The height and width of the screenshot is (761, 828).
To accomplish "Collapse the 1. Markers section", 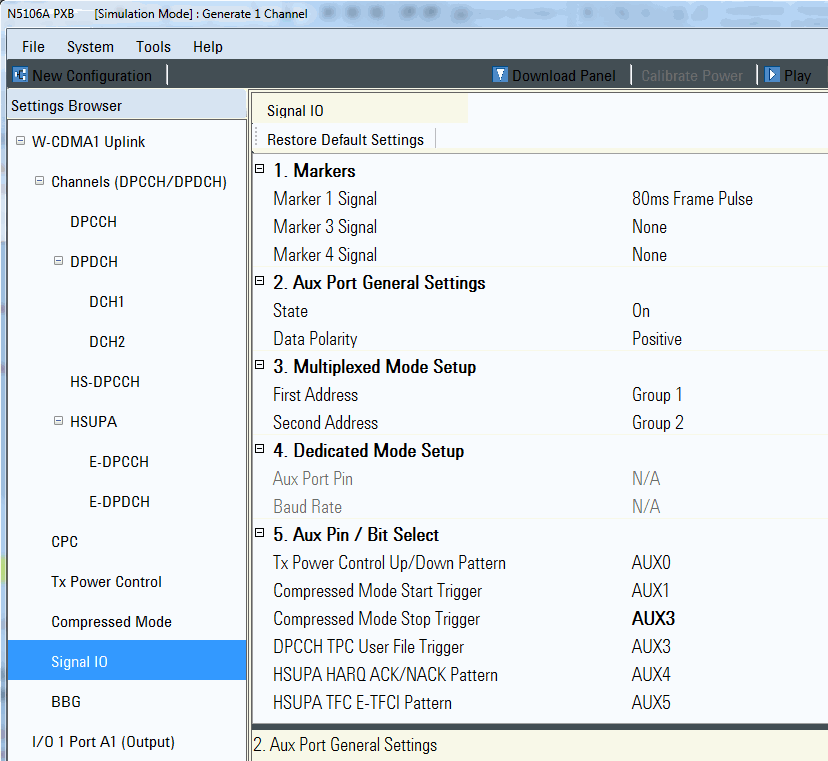I will point(260,170).
